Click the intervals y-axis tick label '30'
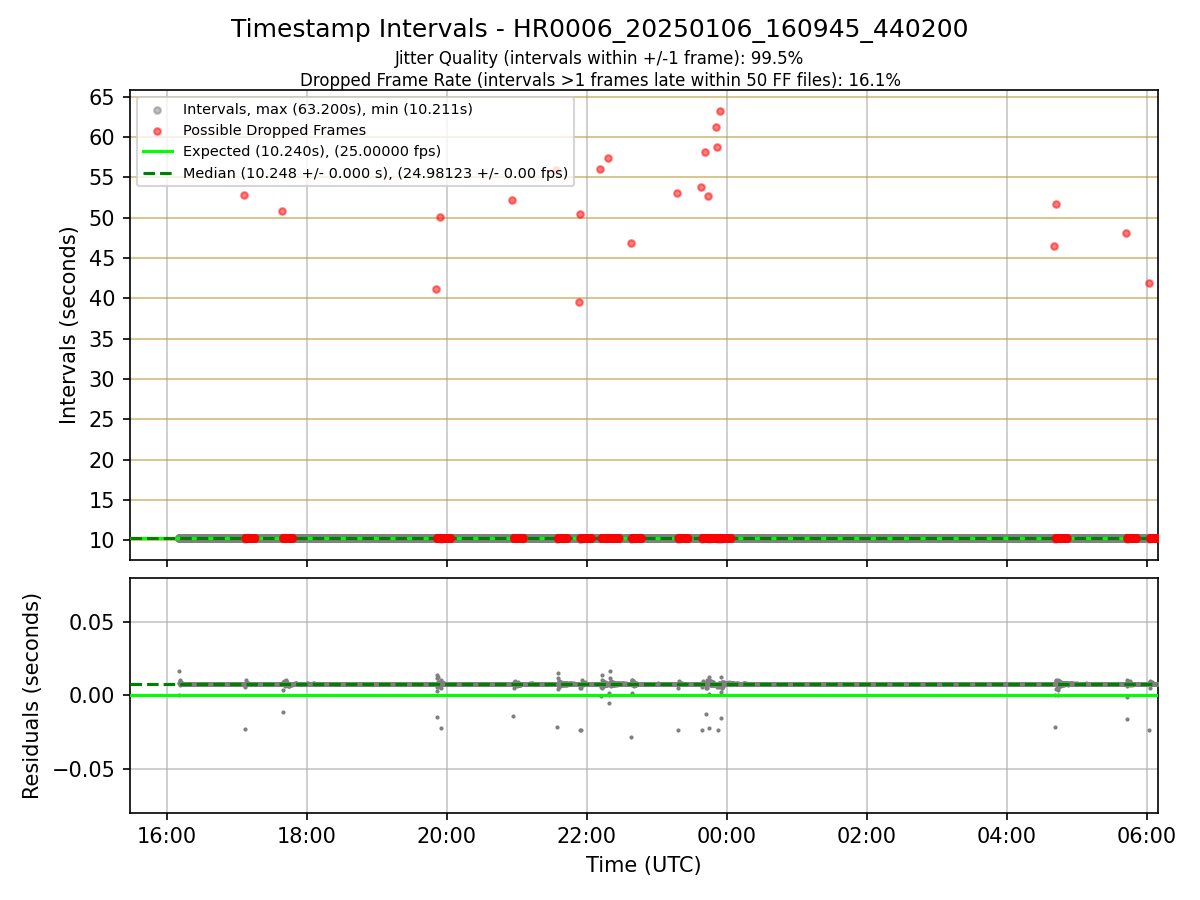 [103, 380]
